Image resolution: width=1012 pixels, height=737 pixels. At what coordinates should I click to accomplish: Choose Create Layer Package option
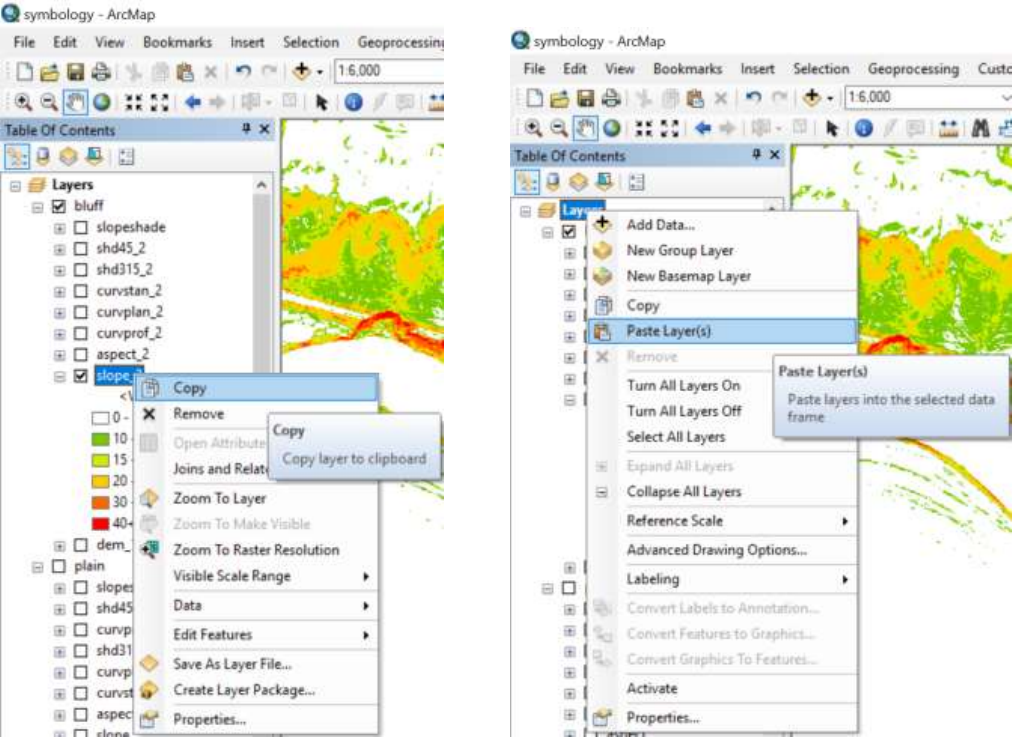point(256,690)
